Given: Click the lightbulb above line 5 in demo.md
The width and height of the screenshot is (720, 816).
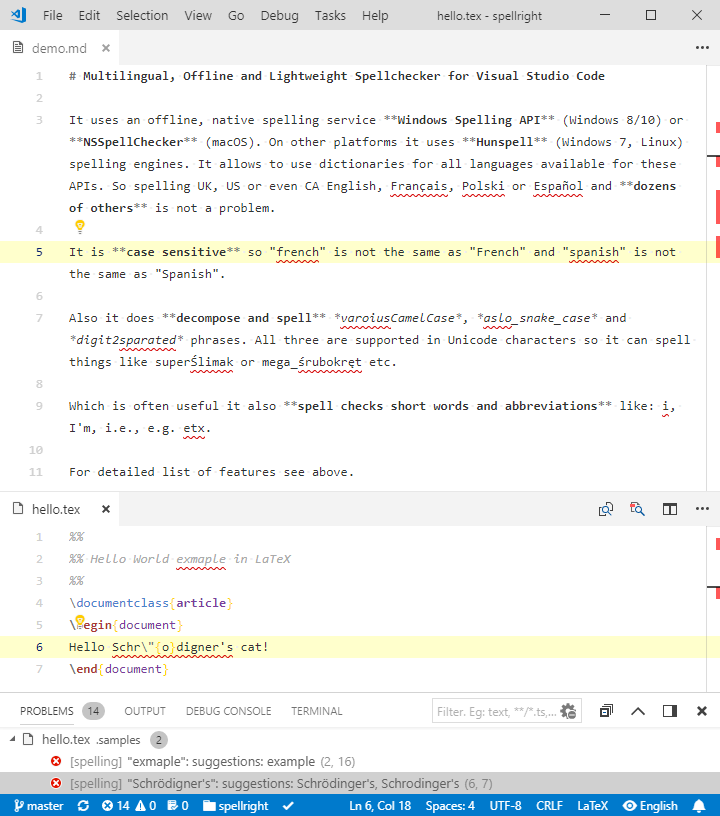Looking at the screenshot, I should click(x=80, y=226).
